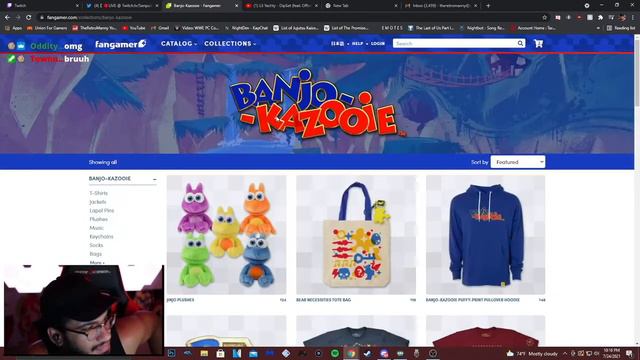
Task: Filter by Music category
Action: coord(96,228)
